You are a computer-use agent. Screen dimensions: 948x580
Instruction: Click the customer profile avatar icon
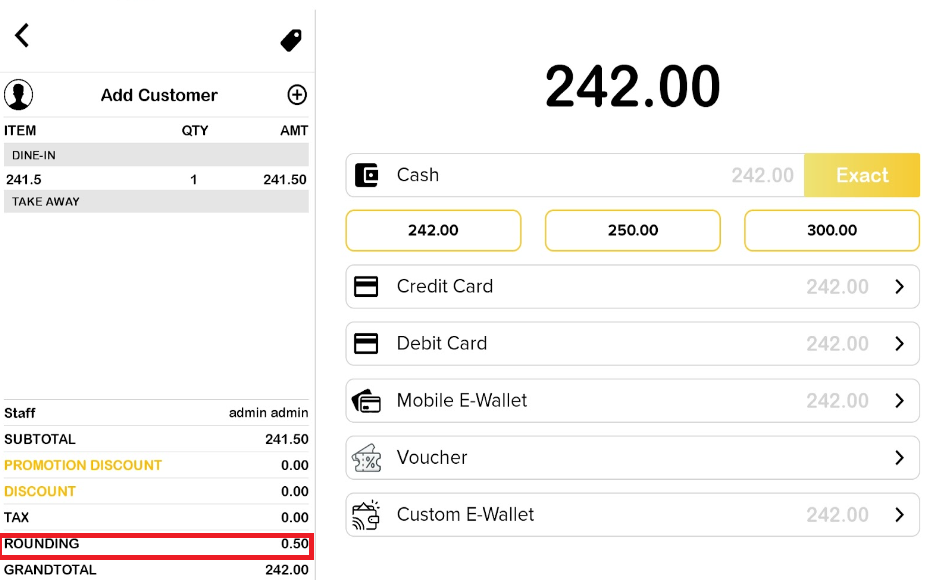[x=19, y=95]
